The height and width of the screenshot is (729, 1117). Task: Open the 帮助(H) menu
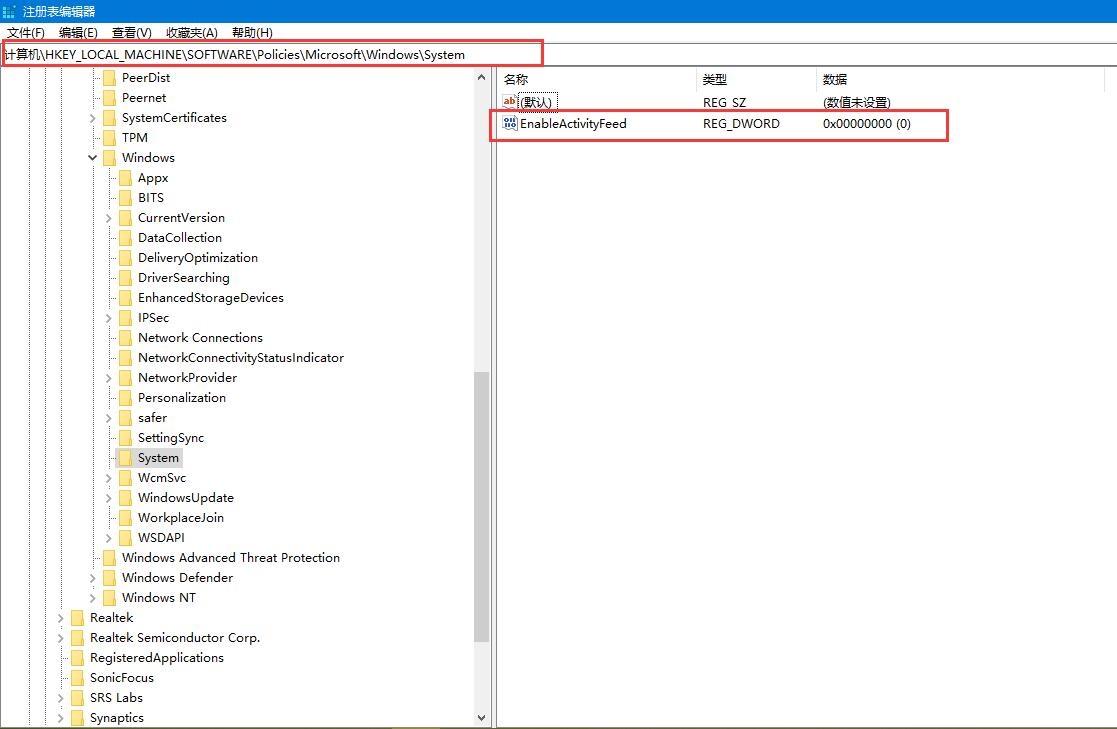point(252,33)
